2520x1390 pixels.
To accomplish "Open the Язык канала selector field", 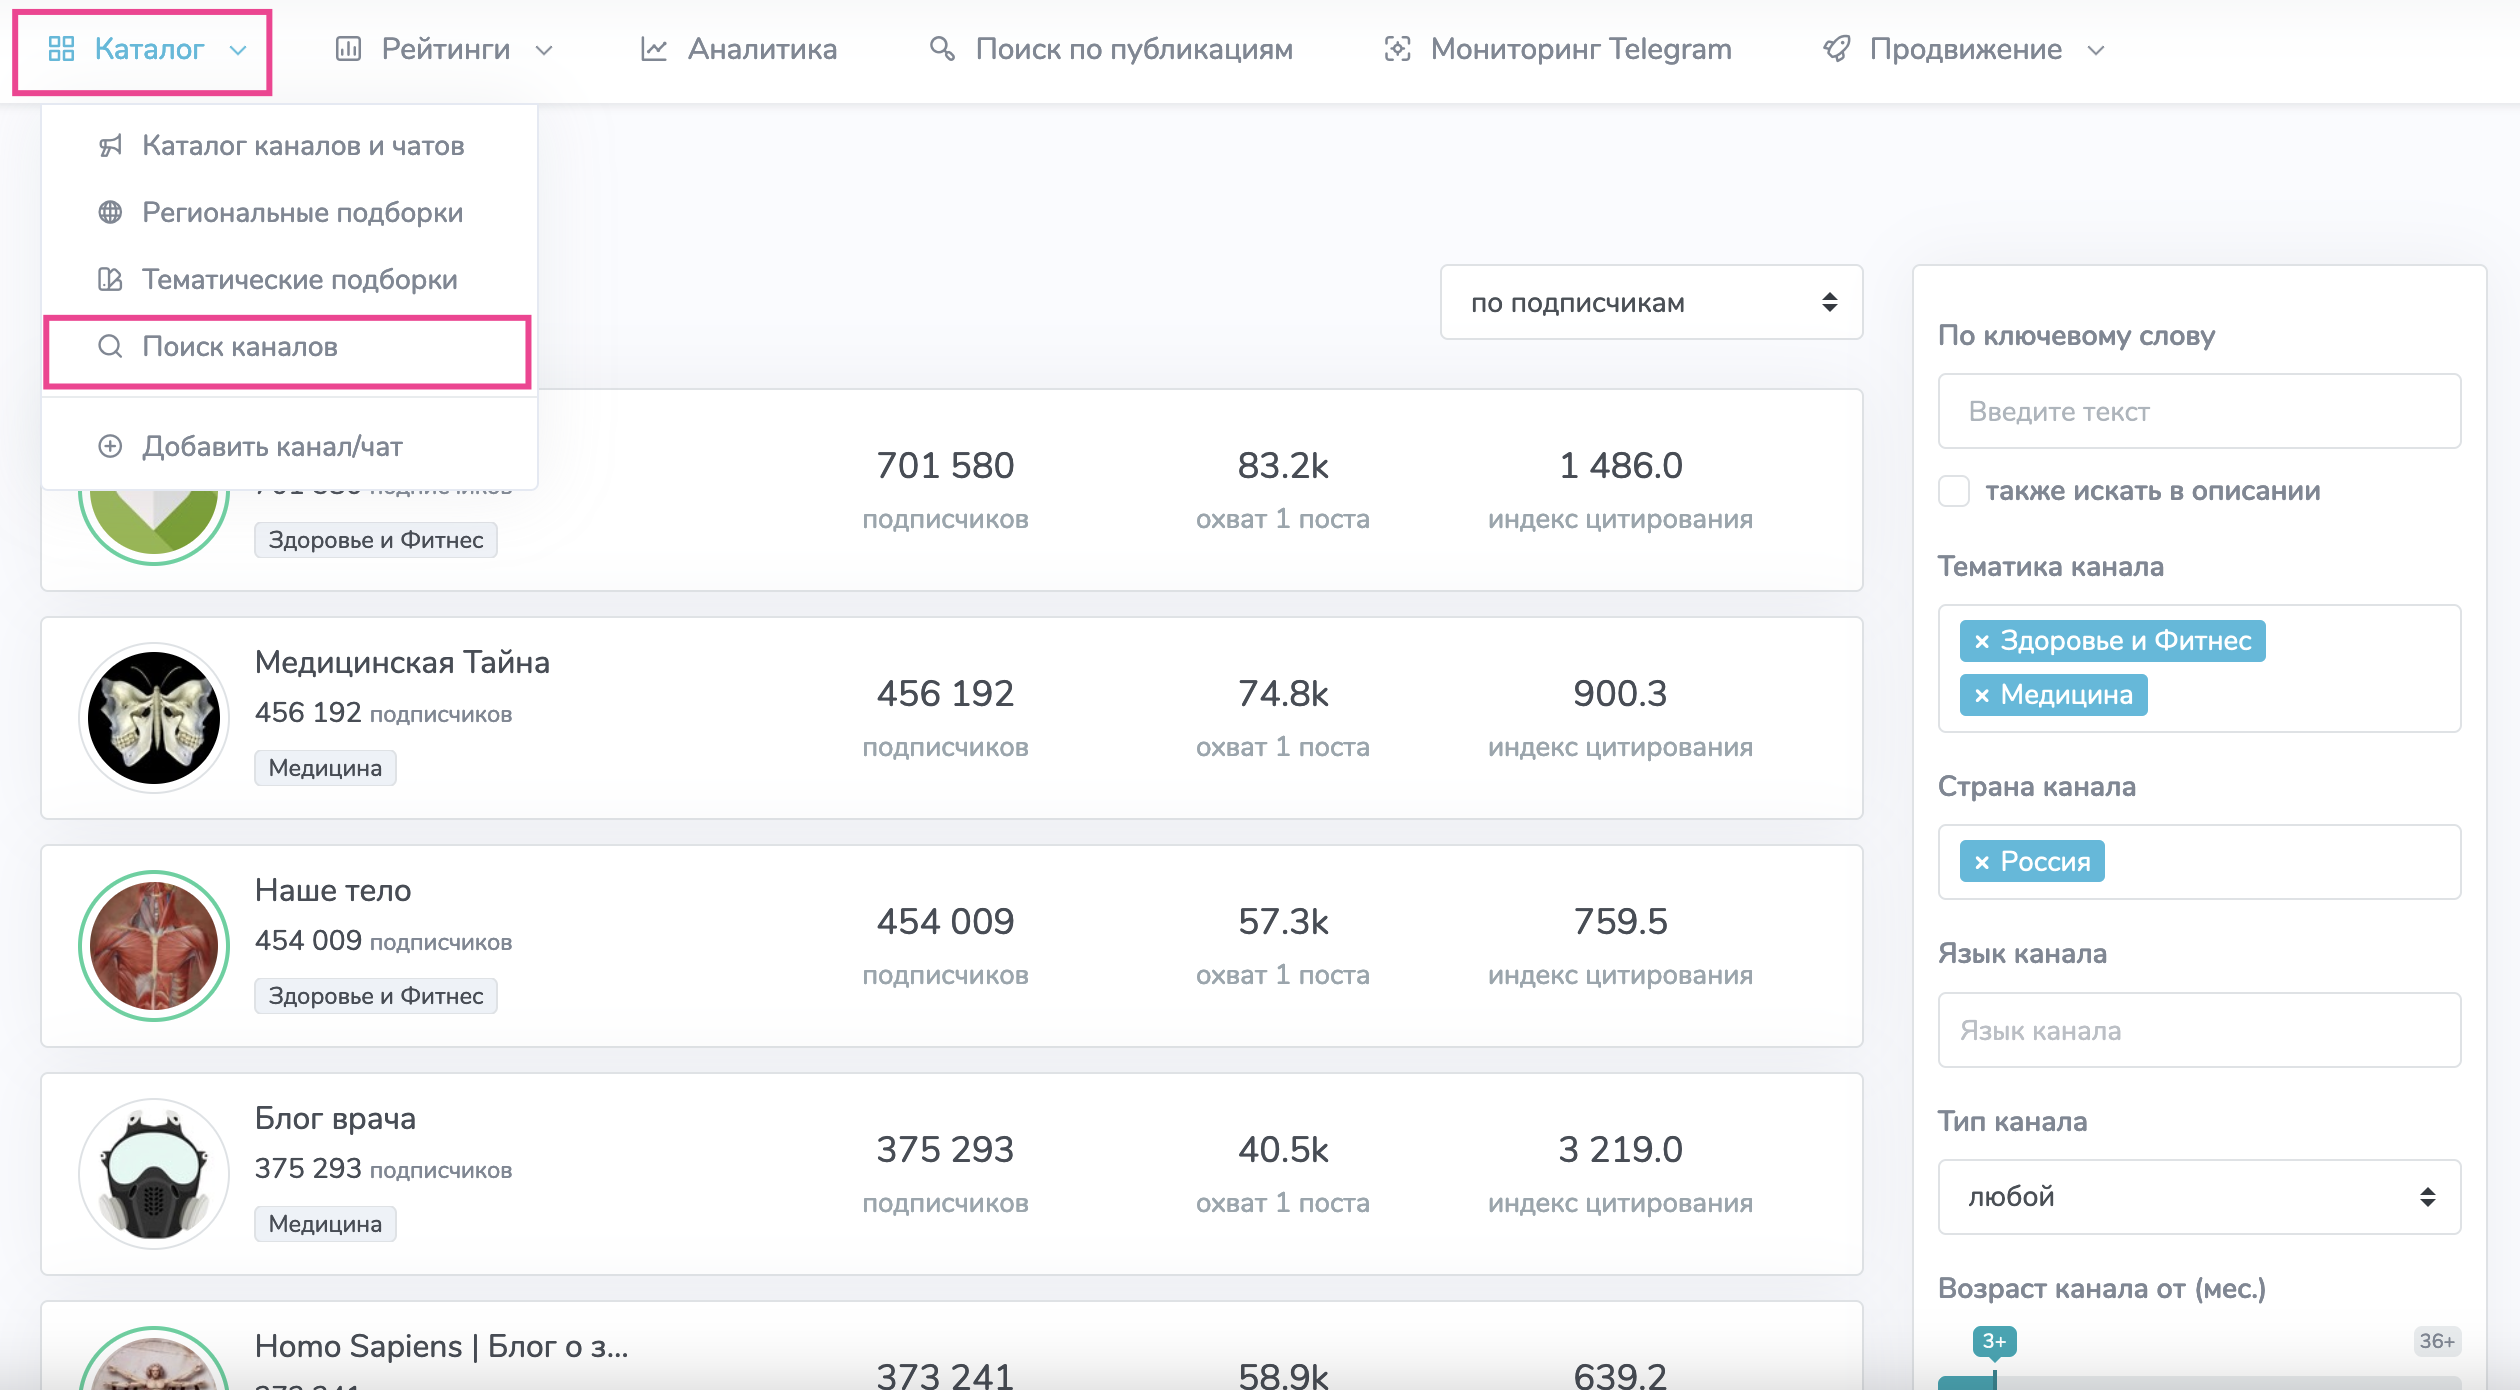I will [2199, 1030].
